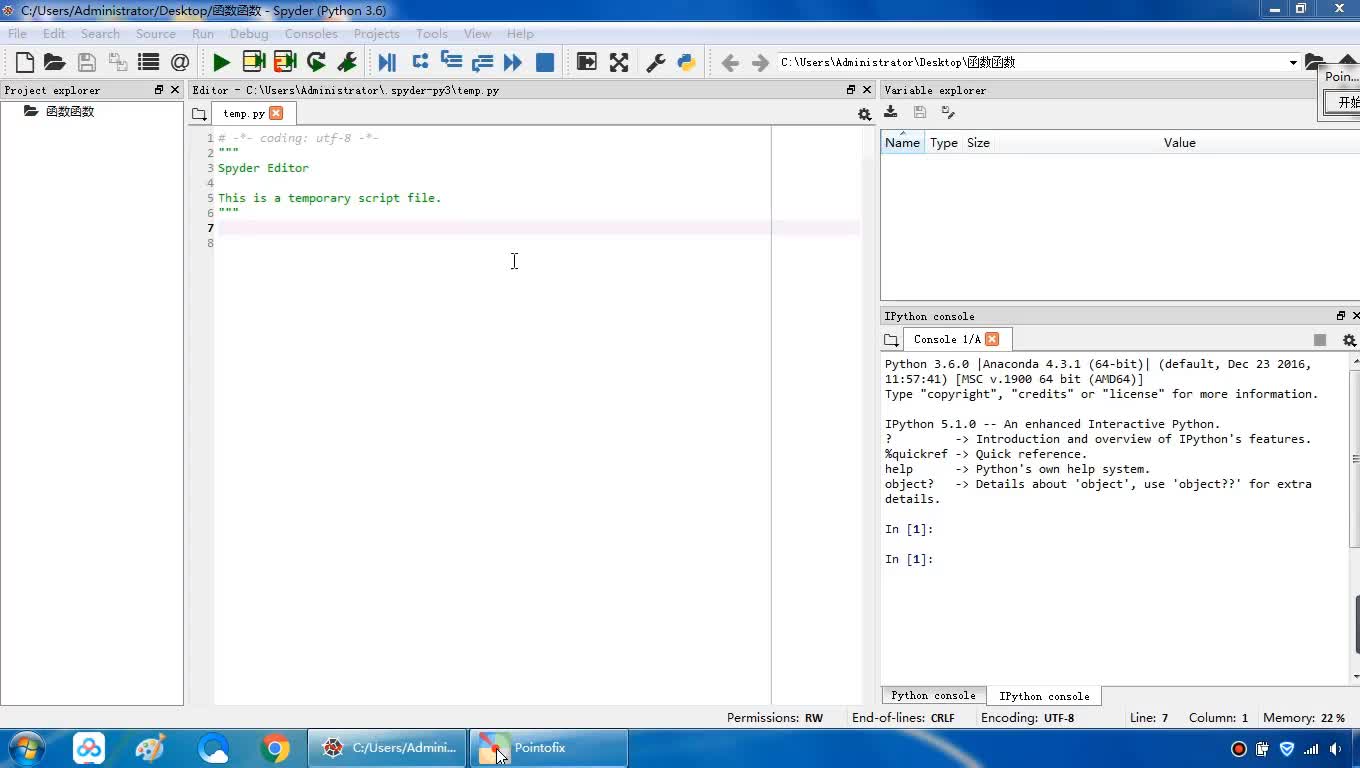The width and height of the screenshot is (1360, 768).
Task: Open Preferences via the wrench icon
Action: (656, 62)
